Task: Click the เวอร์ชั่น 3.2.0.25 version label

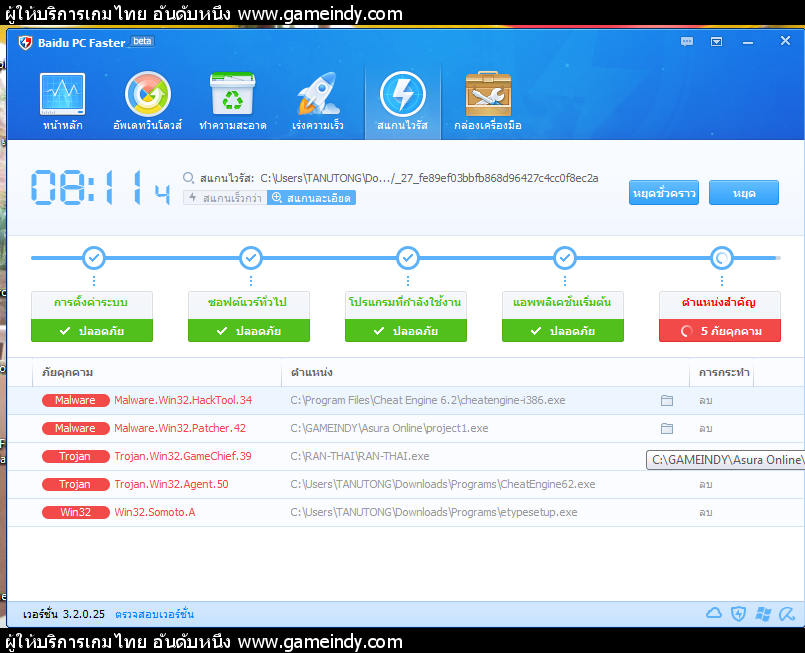Action: tap(64, 614)
